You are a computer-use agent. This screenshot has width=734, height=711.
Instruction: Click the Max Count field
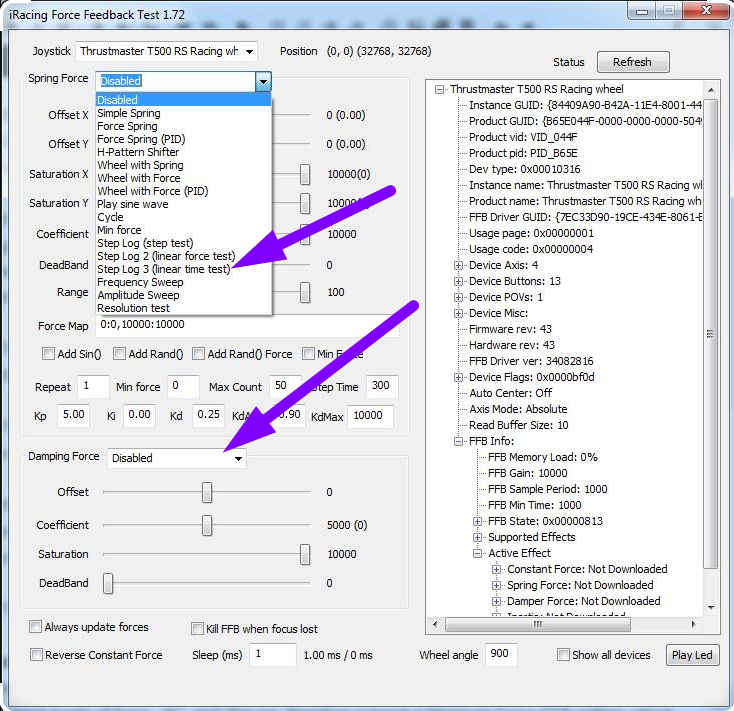286,387
